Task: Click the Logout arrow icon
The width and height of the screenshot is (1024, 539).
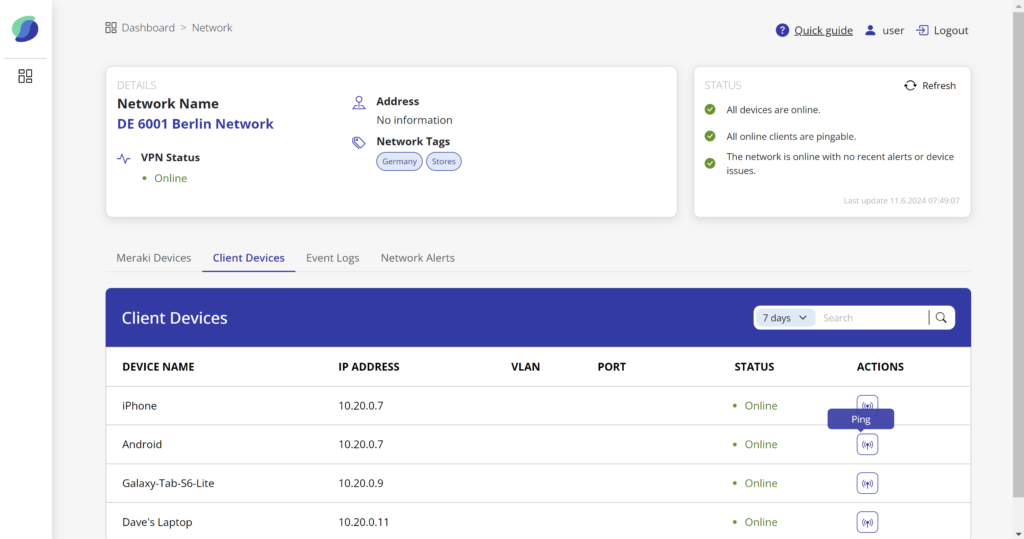Action: point(922,30)
